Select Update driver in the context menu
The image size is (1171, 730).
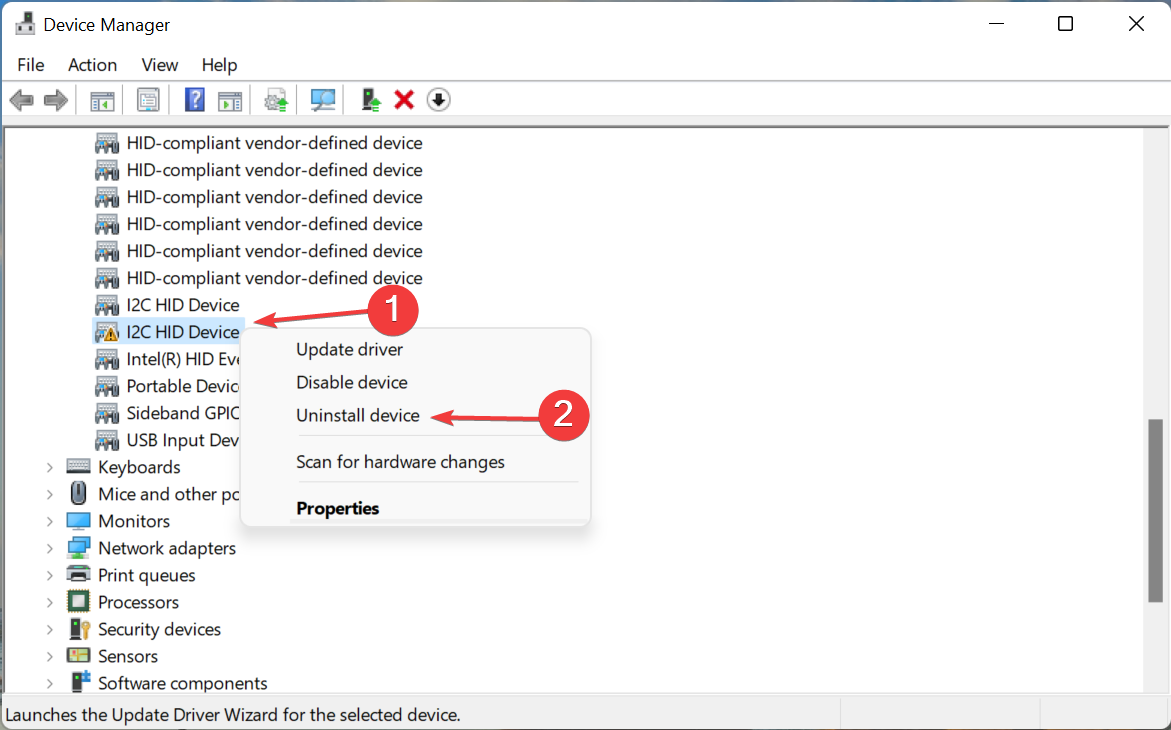point(349,349)
